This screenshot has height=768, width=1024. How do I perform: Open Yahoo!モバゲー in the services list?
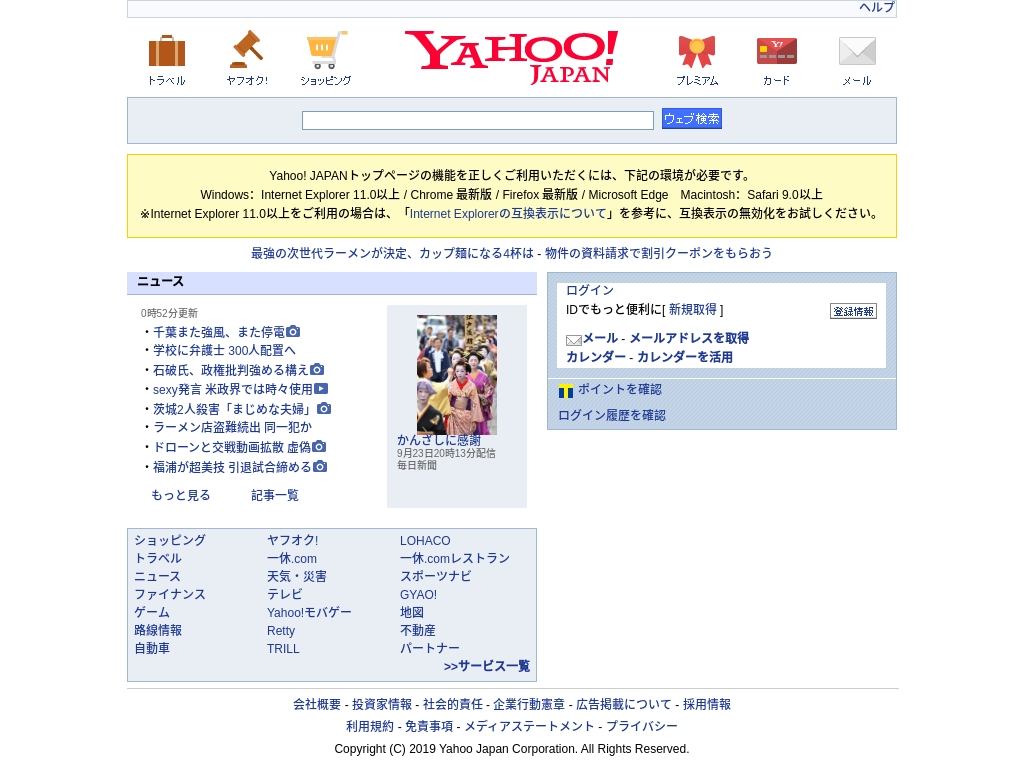click(309, 612)
